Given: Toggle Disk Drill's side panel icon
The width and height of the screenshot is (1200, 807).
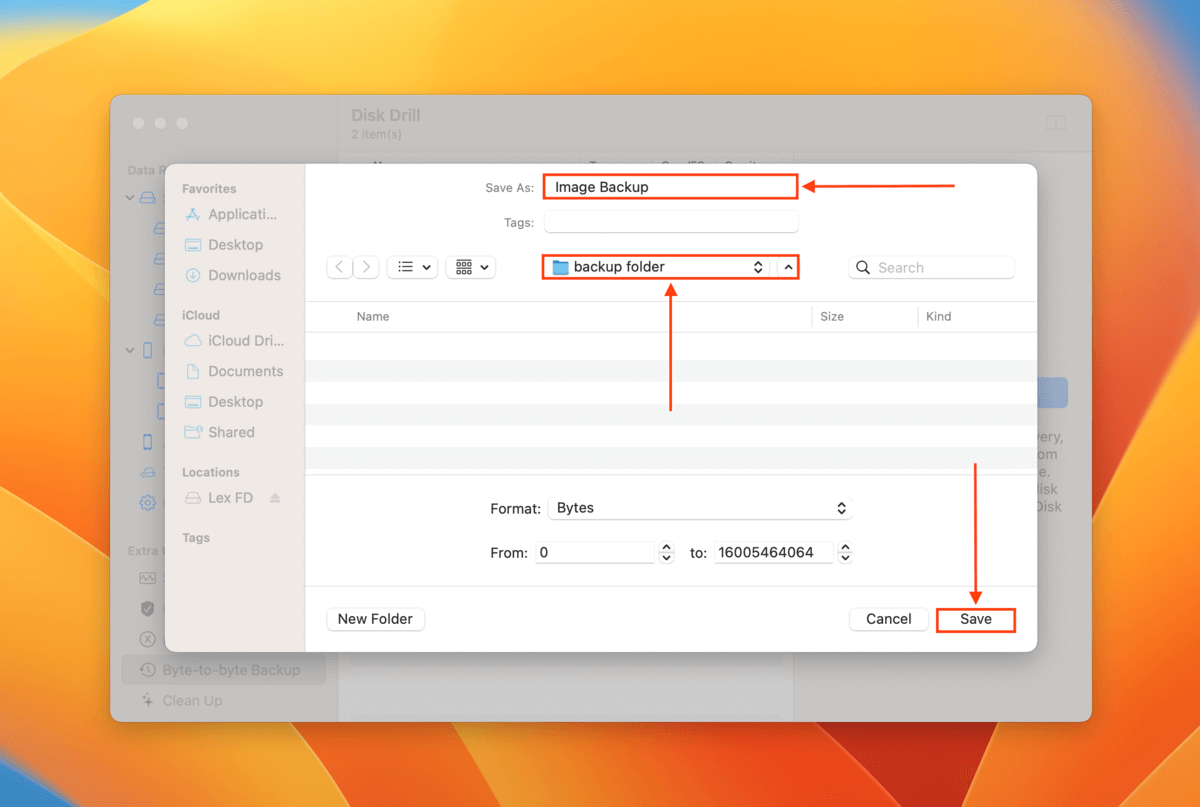Looking at the screenshot, I should click(x=1056, y=123).
